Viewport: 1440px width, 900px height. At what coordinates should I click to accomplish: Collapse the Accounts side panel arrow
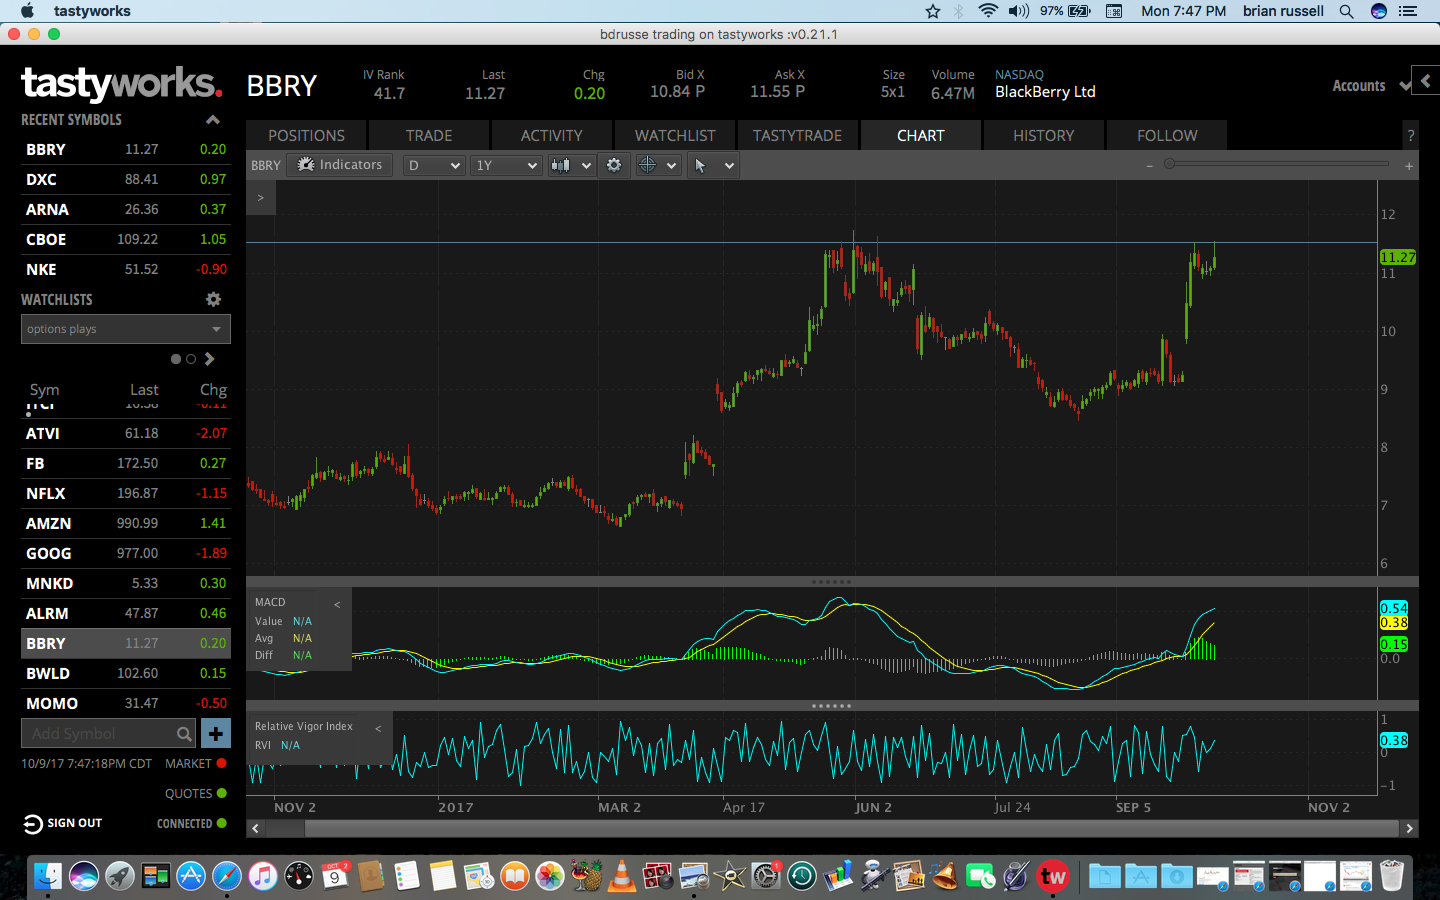coord(1426,81)
